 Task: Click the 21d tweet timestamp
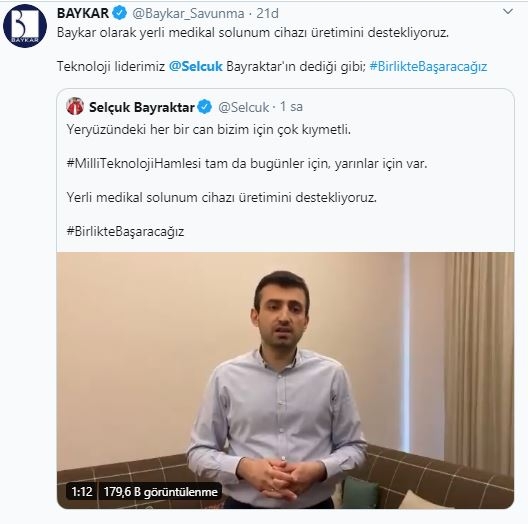click(x=268, y=13)
